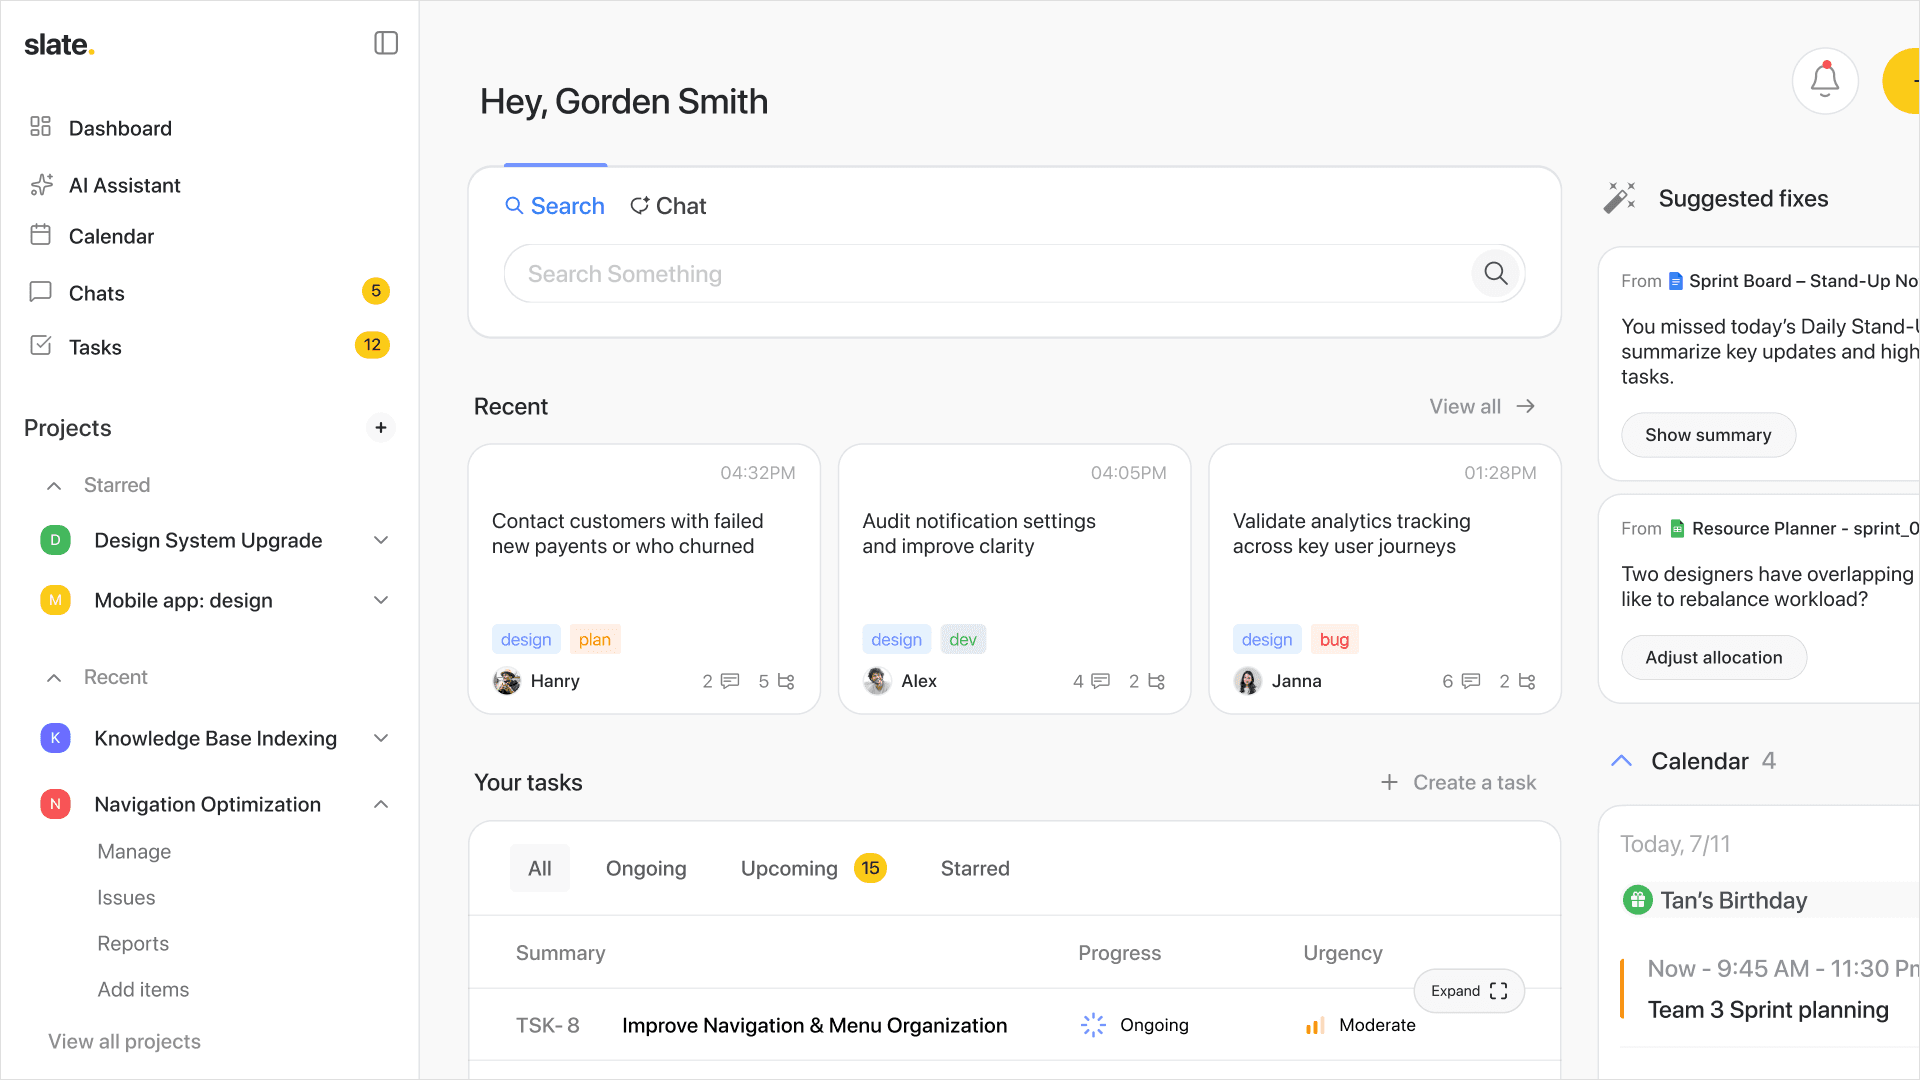Viewport: 1920px width, 1080px height.
Task: Add a new project plus icon
Action: click(x=381, y=428)
